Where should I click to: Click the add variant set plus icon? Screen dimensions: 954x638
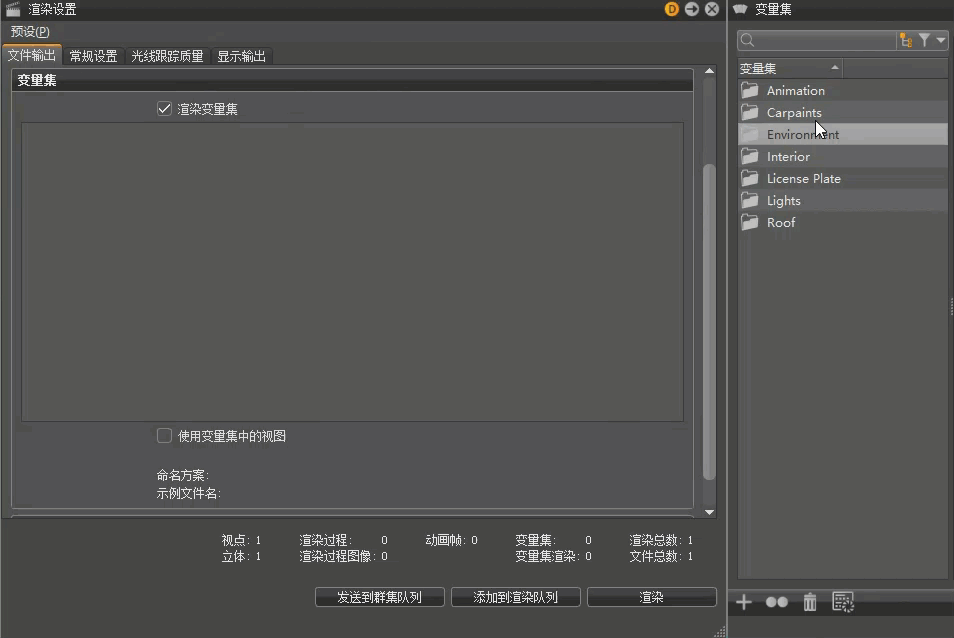coord(743,602)
